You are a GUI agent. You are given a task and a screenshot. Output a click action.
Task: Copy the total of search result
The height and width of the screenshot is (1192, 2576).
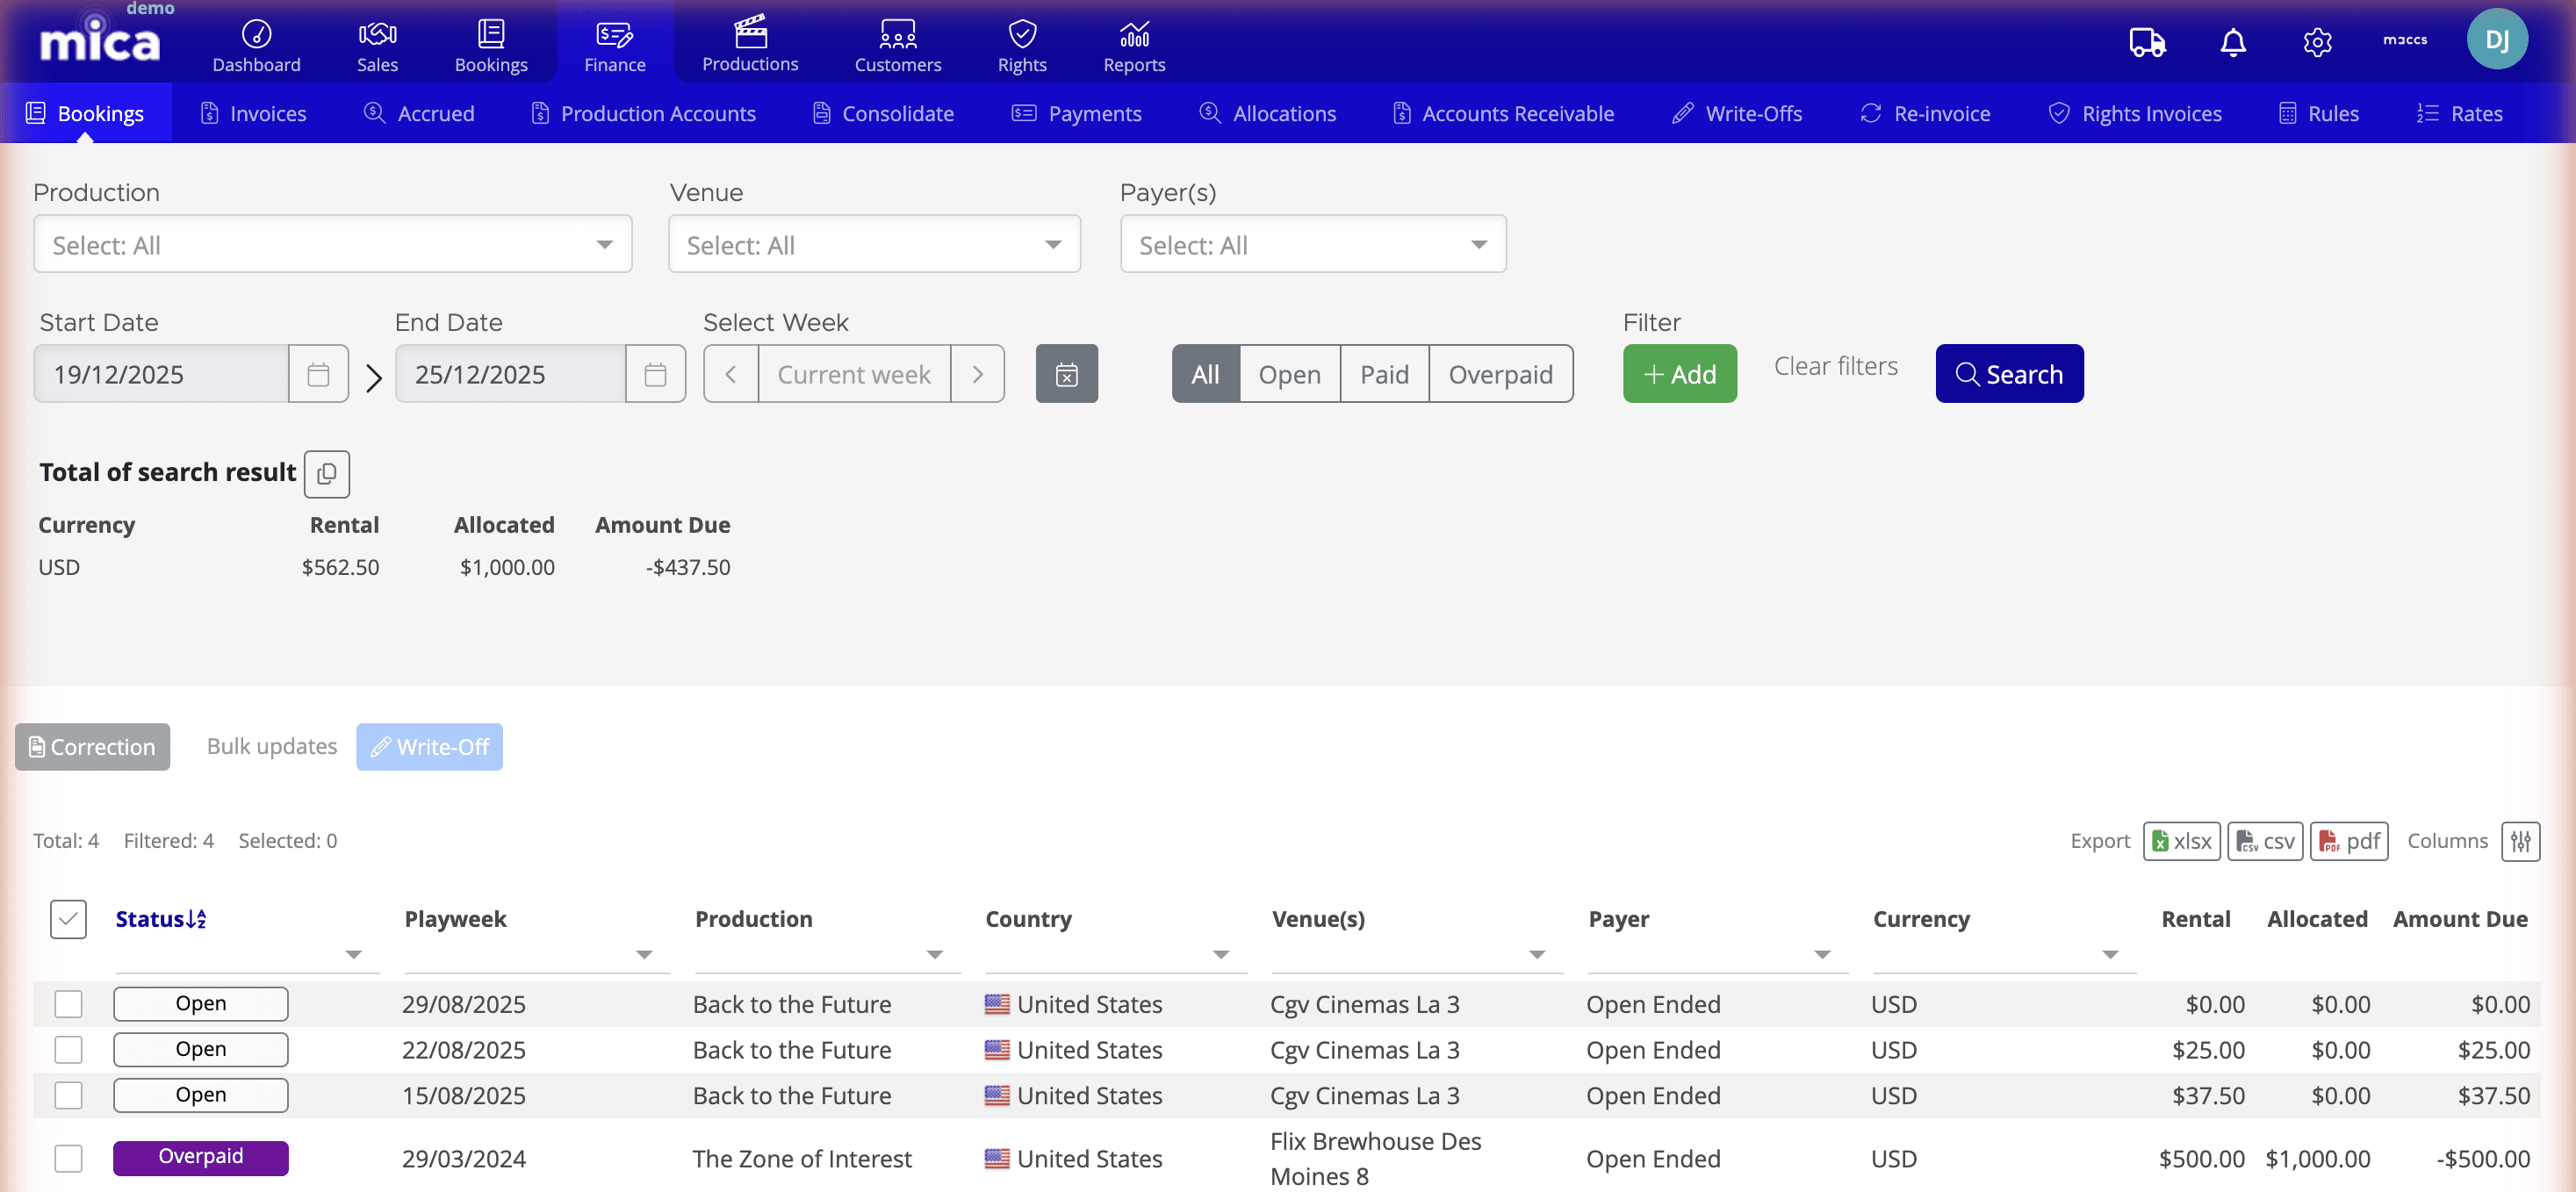(326, 473)
